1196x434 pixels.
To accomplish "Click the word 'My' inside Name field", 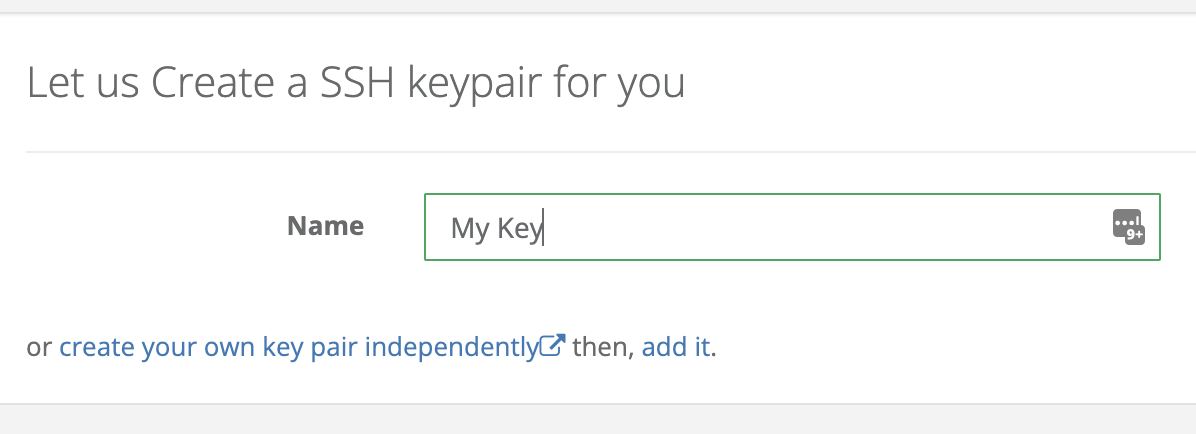I will pyautogui.click(x=470, y=228).
